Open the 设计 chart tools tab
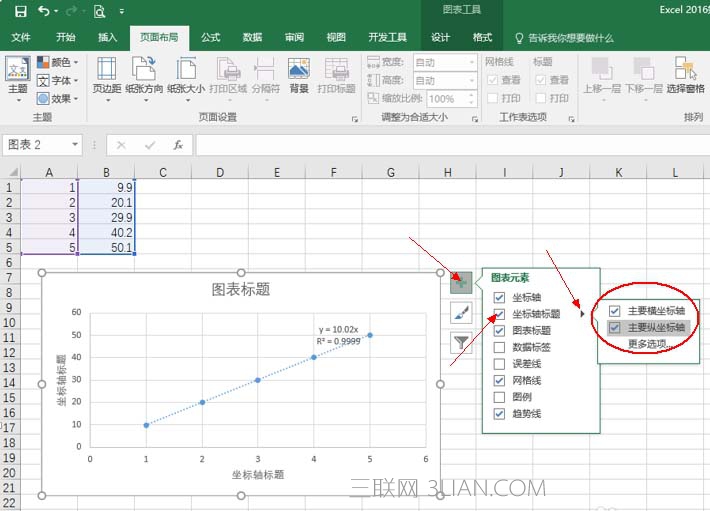 tap(440, 38)
